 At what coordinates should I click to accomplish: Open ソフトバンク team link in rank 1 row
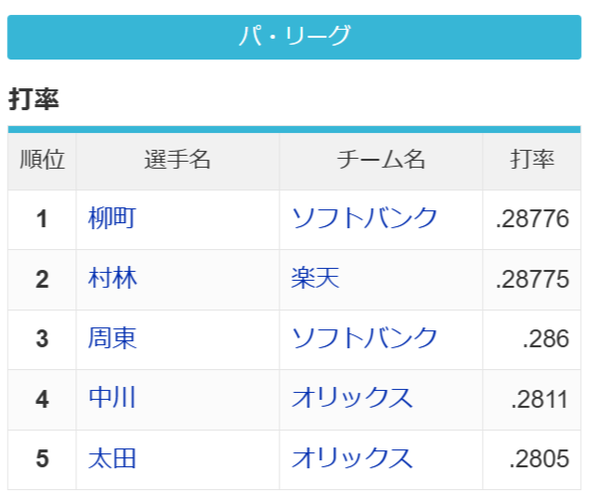click(x=364, y=218)
